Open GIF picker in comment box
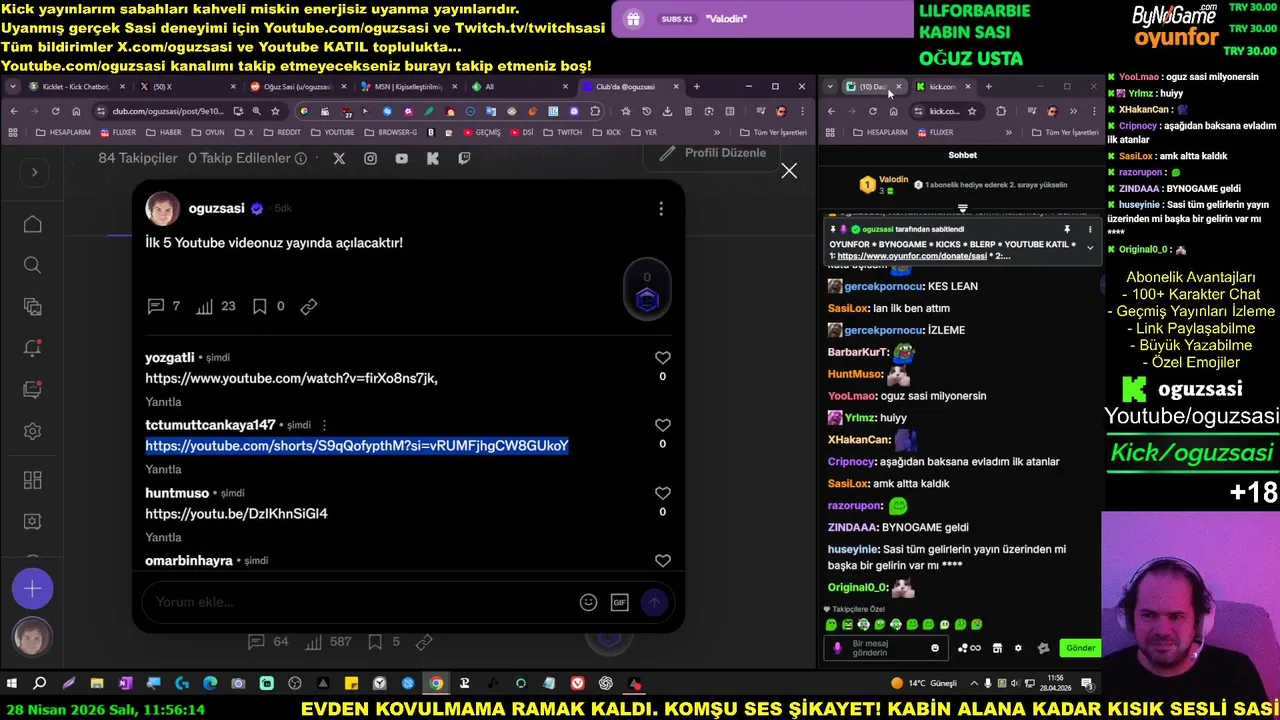 [619, 602]
